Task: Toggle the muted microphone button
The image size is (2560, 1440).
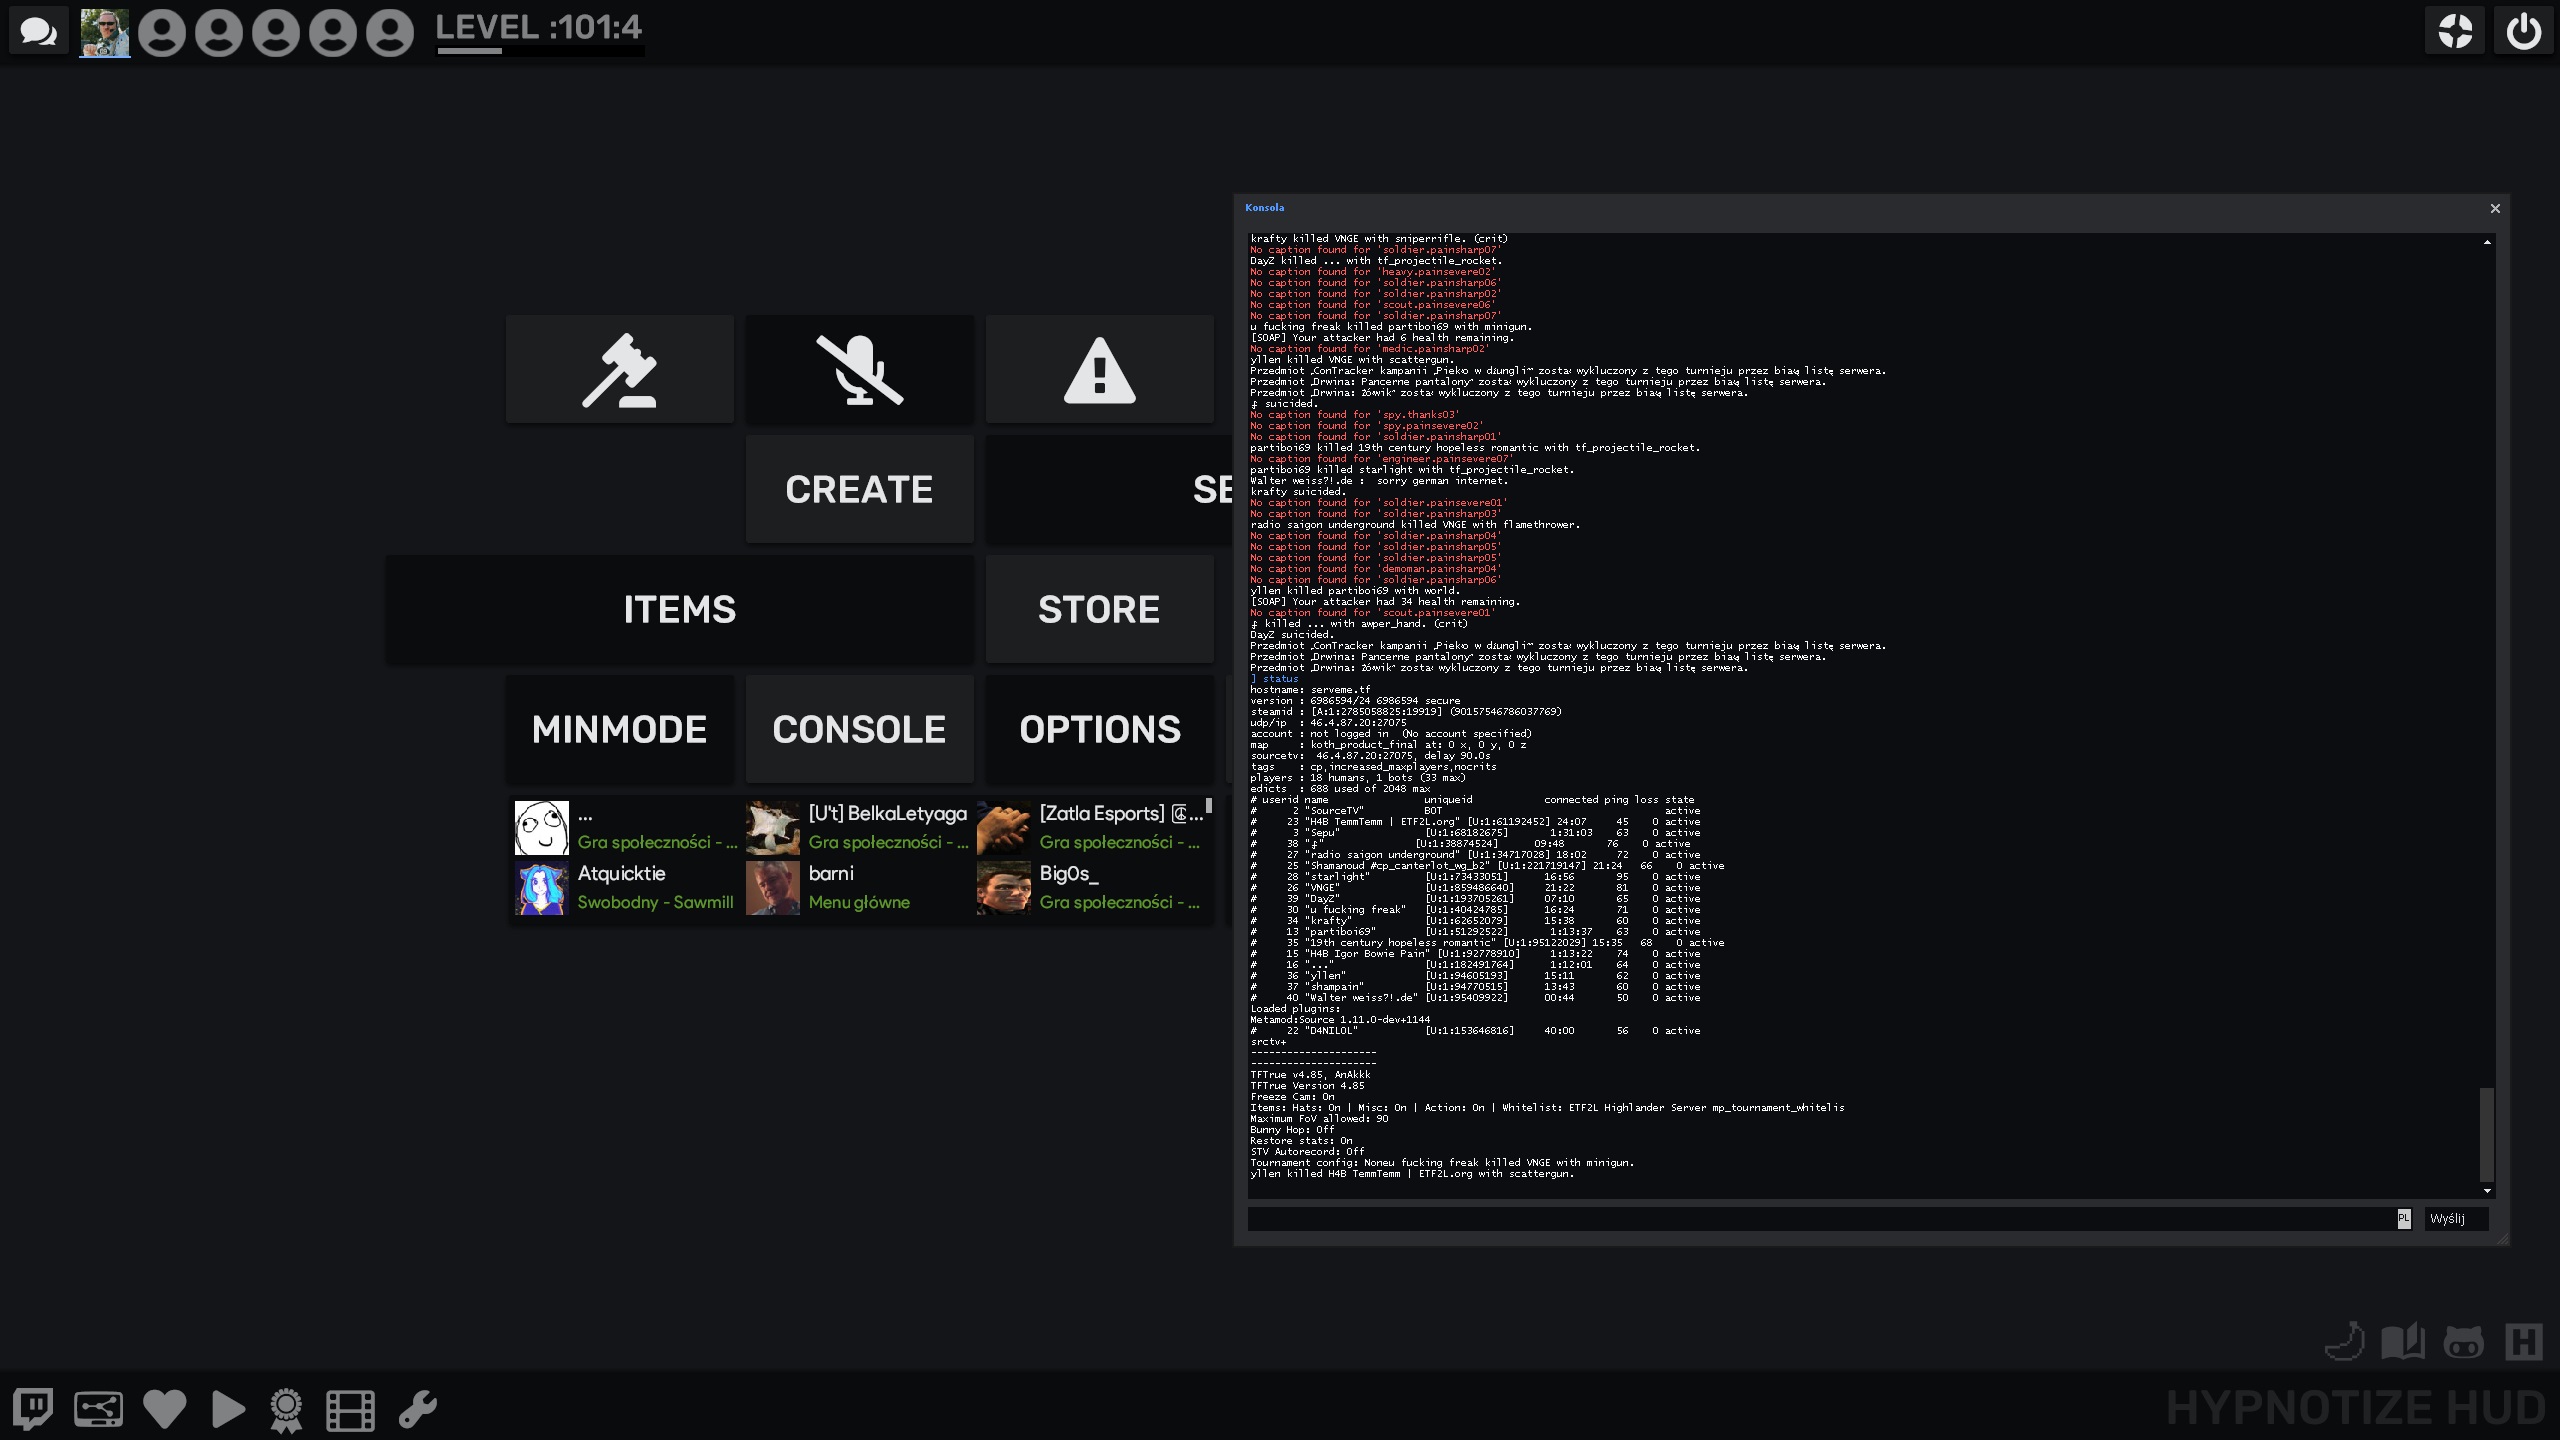Action: (x=859, y=370)
